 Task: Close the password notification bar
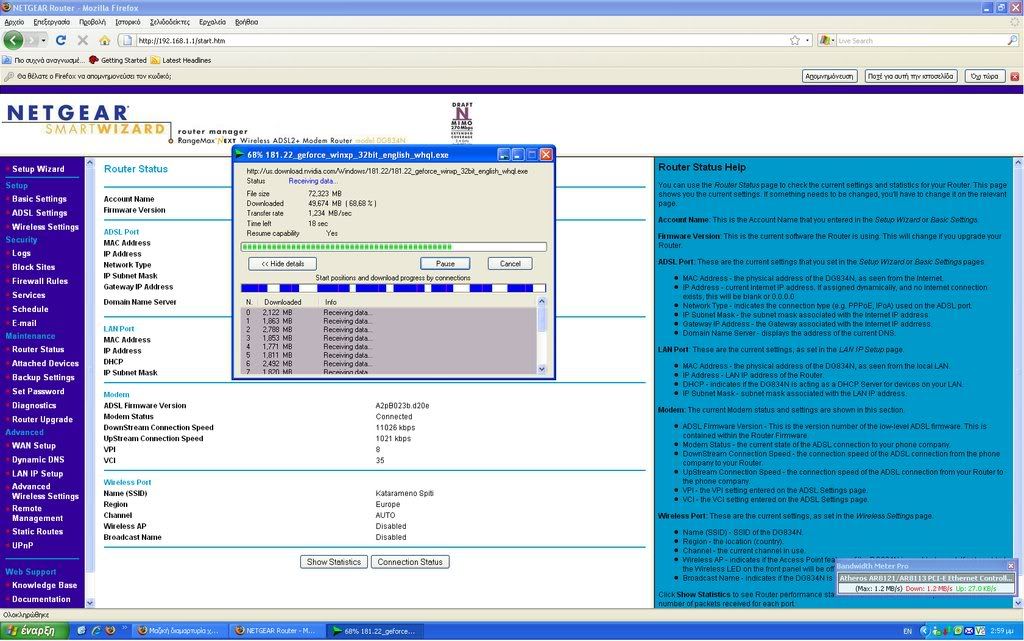(x=1015, y=76)
